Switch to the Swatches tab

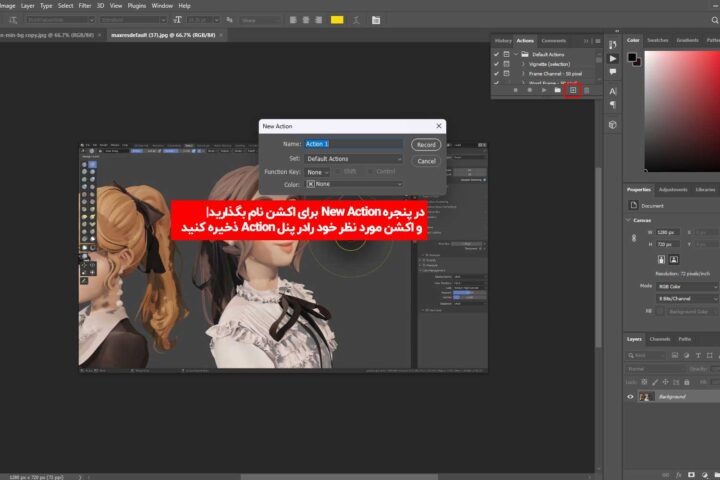point(658,40)
